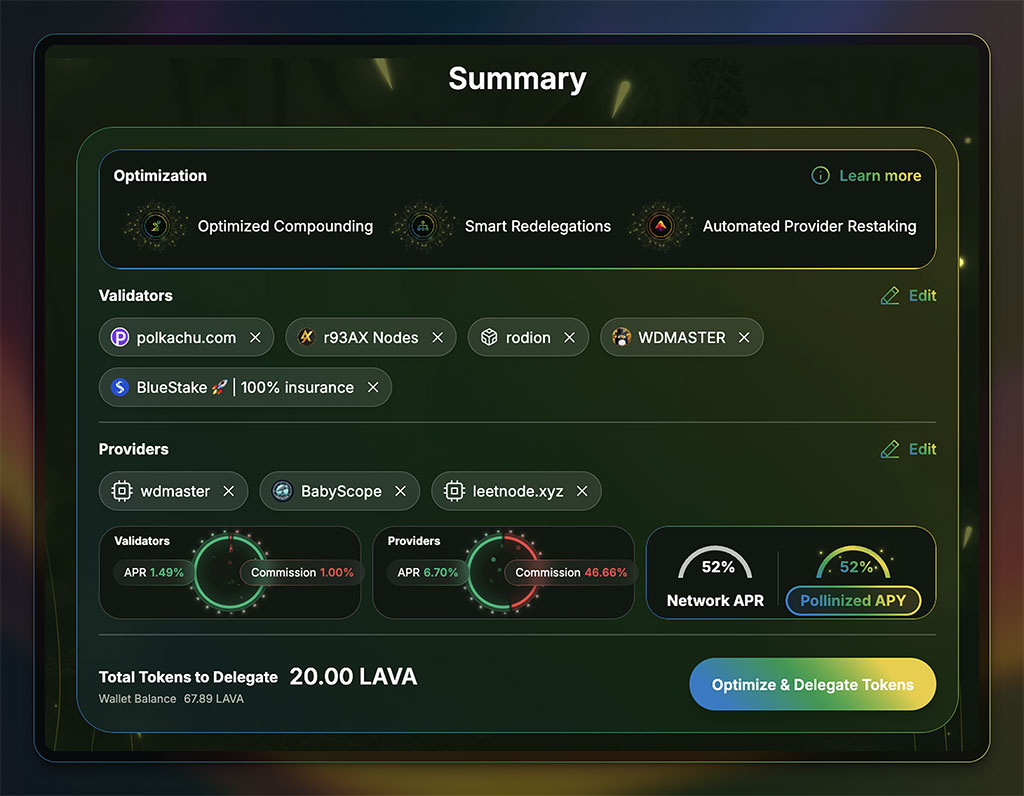Click the rodion cube icon

(489, 338)
